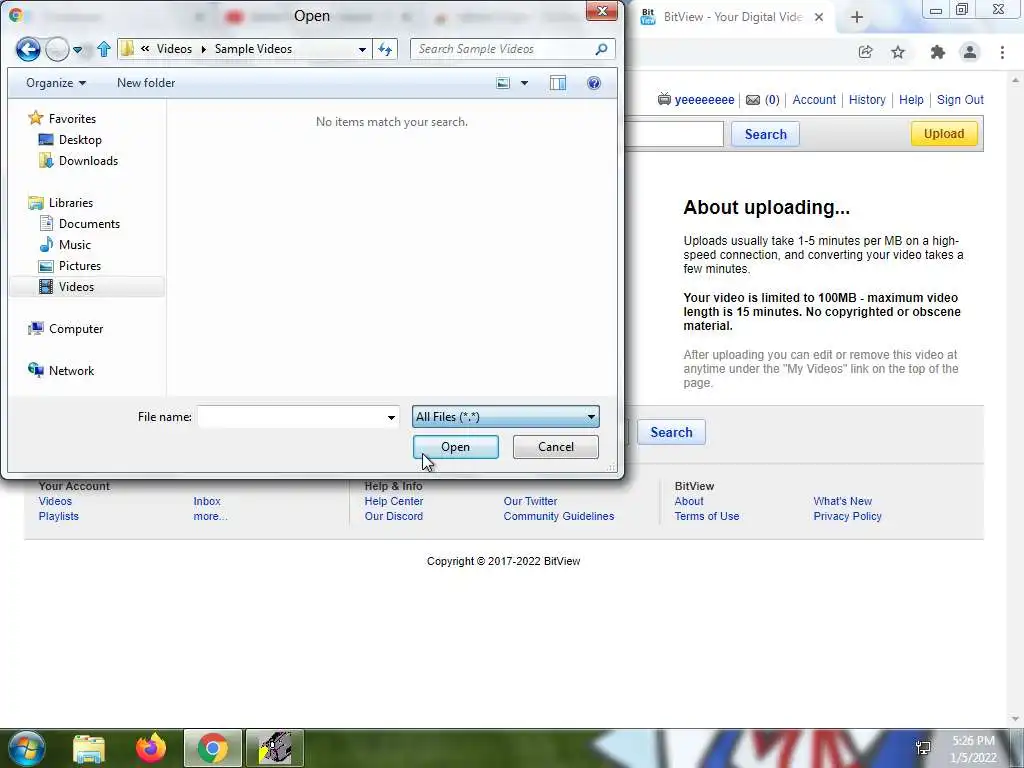Open Chrome three-dot menu
The image size is (1024, 768).
pyautogui.click(x=1002, y=52)
